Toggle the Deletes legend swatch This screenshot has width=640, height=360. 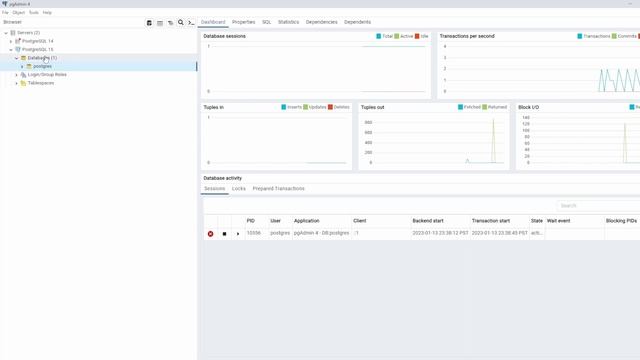point(330,107)
